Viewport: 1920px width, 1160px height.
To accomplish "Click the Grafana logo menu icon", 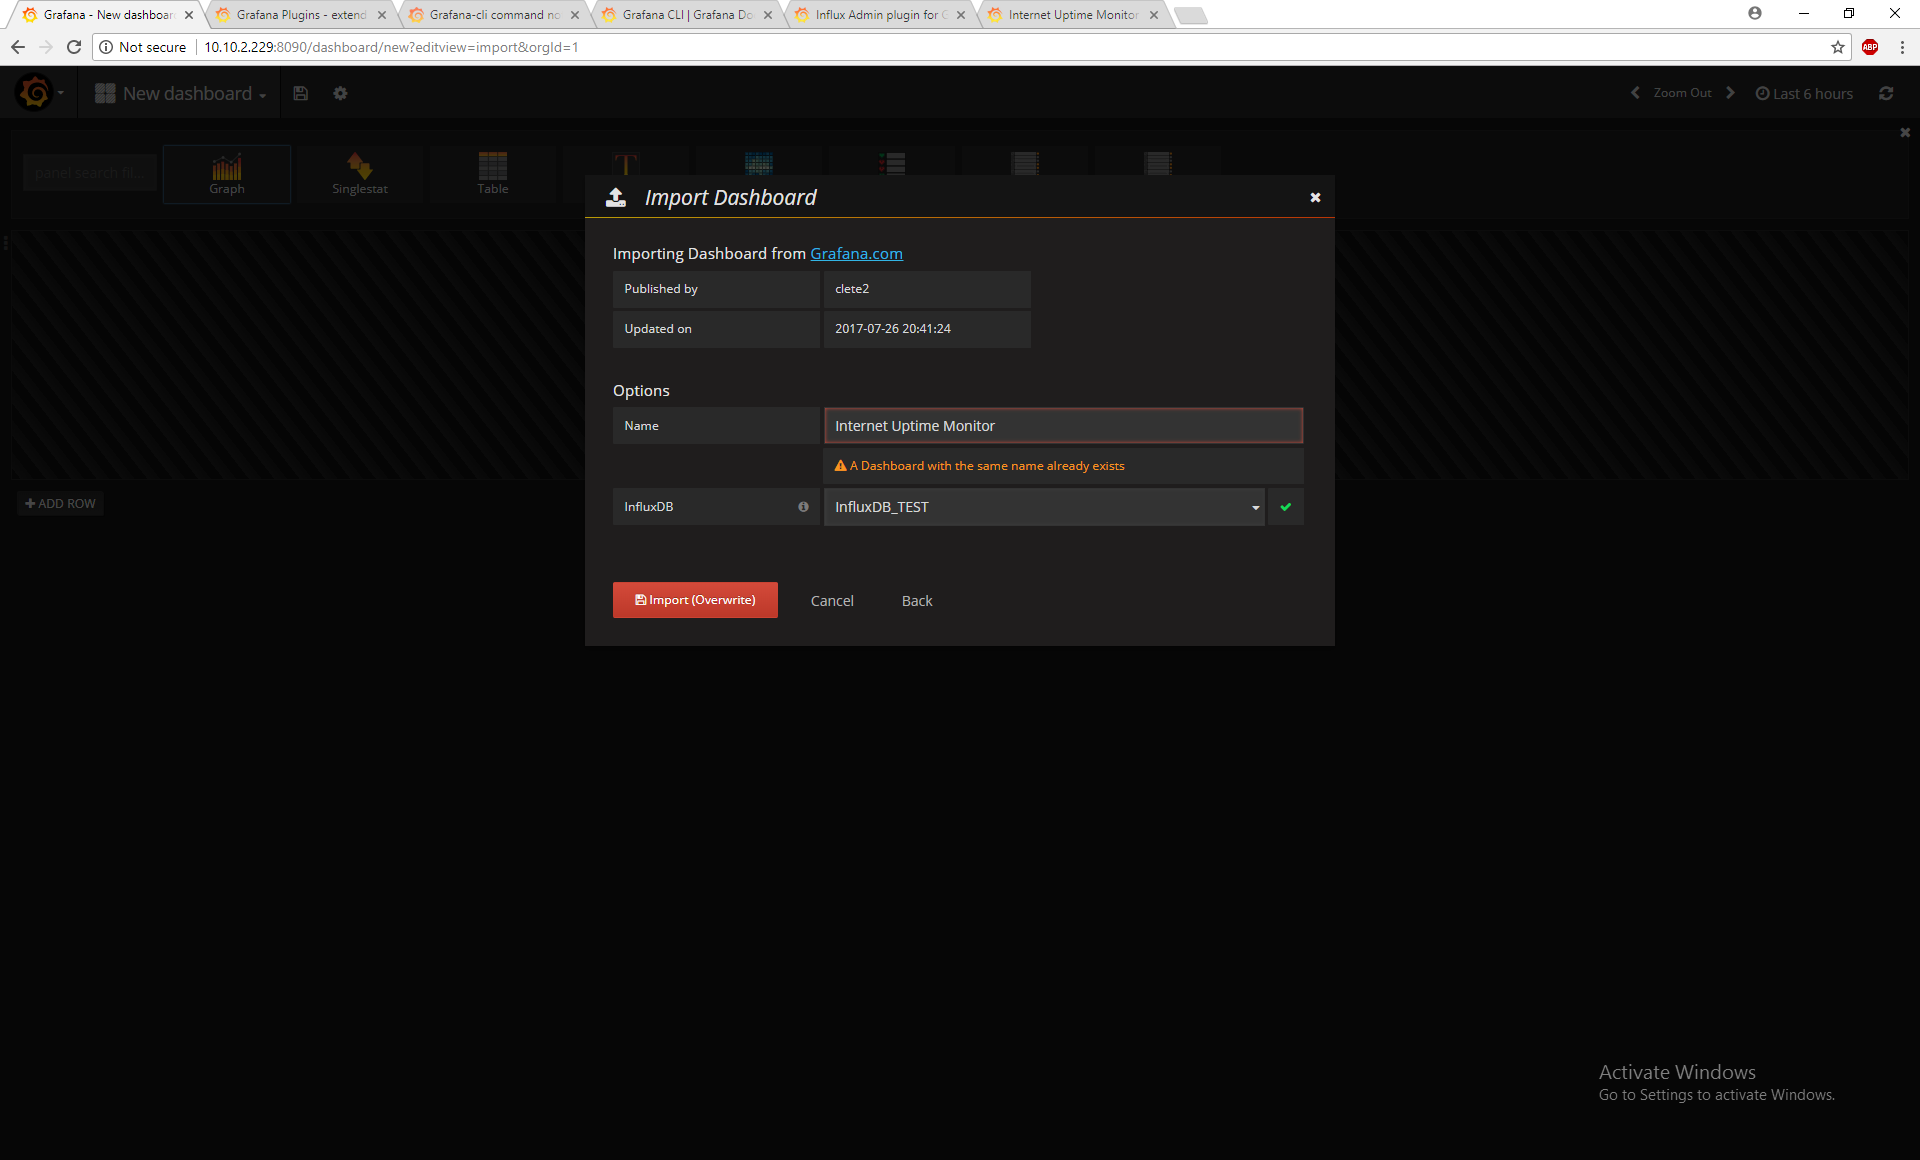I will [36, 93].
